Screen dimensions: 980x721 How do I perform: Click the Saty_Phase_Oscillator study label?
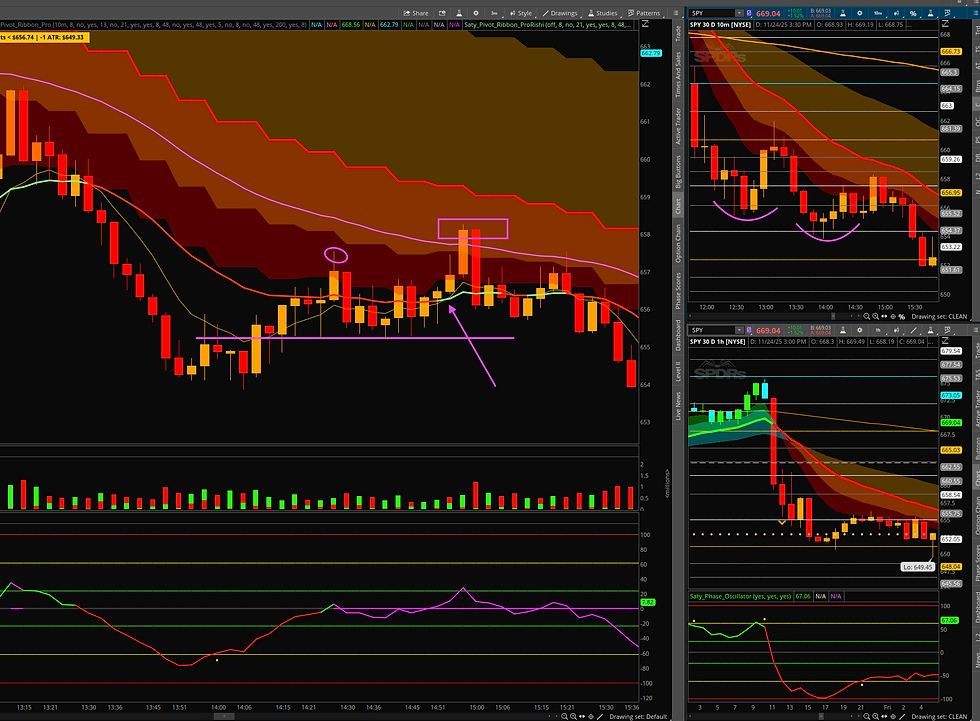pyautogui.click(x=740, y=596)
